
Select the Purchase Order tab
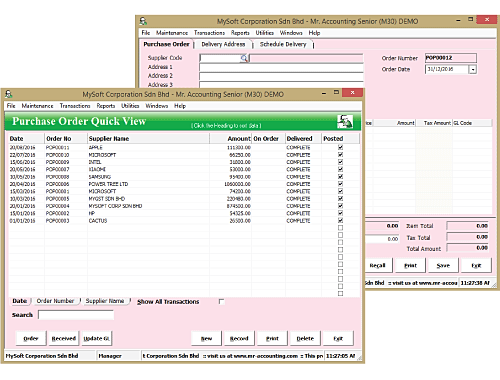pyautogui.click(x=166, y=44)
